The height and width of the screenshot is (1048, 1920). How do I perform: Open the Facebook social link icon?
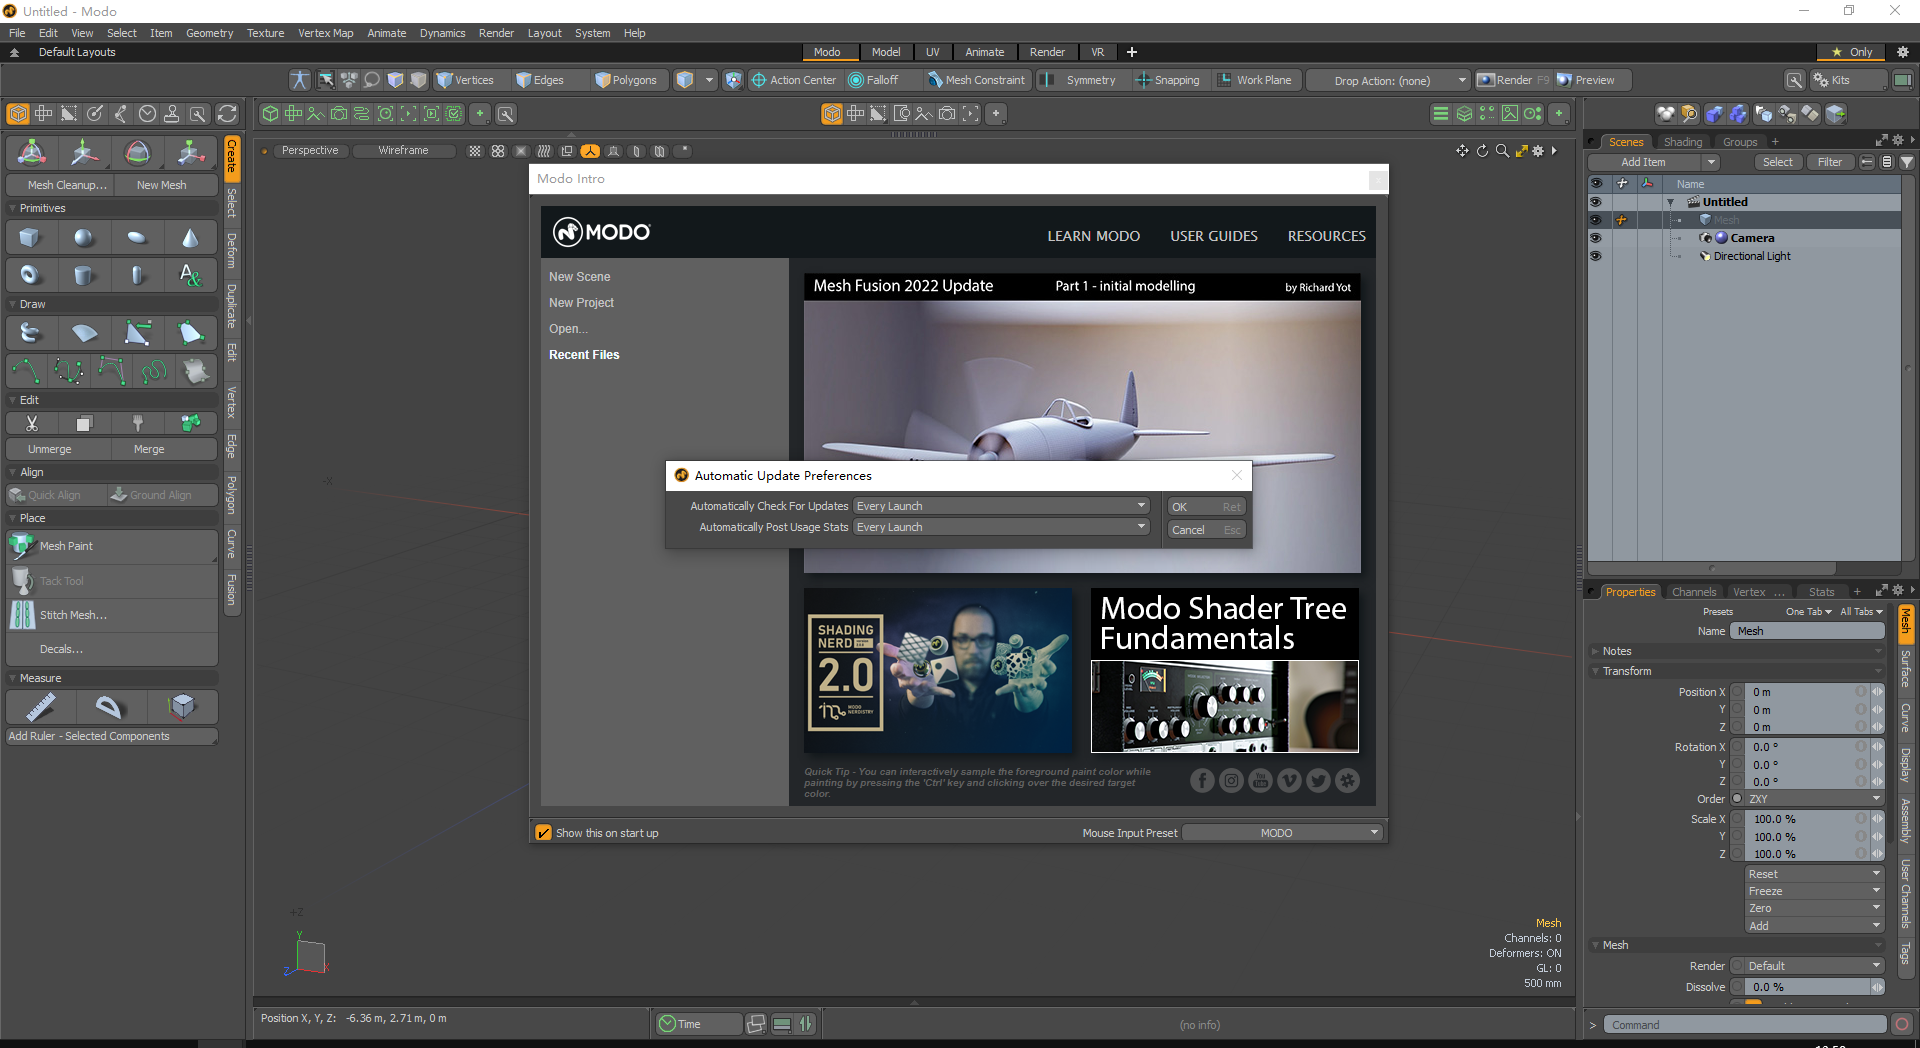tap(1202, 781)
